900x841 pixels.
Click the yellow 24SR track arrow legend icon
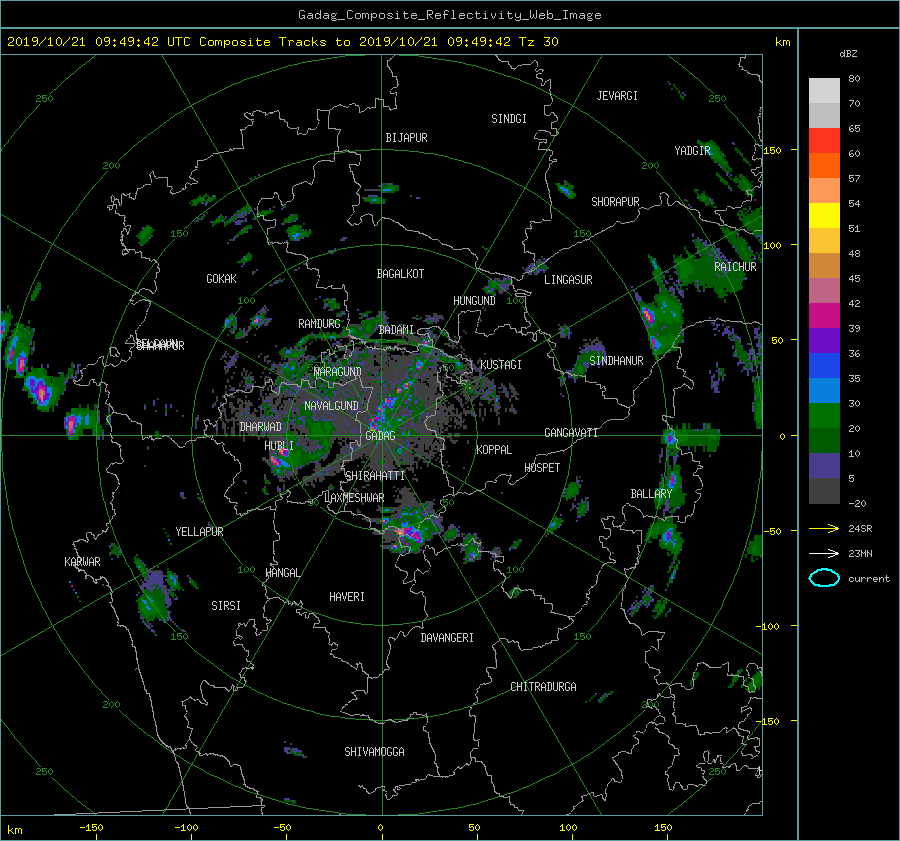824,529
